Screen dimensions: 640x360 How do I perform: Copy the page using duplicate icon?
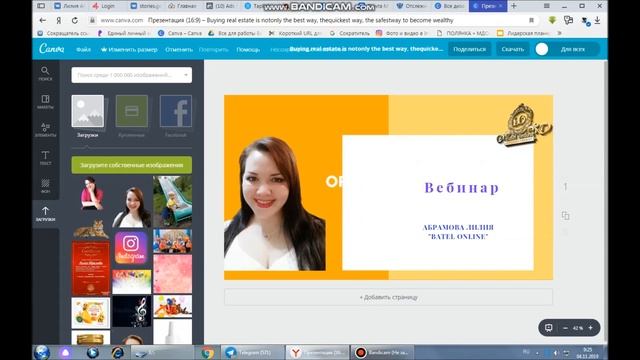(565, 216)
